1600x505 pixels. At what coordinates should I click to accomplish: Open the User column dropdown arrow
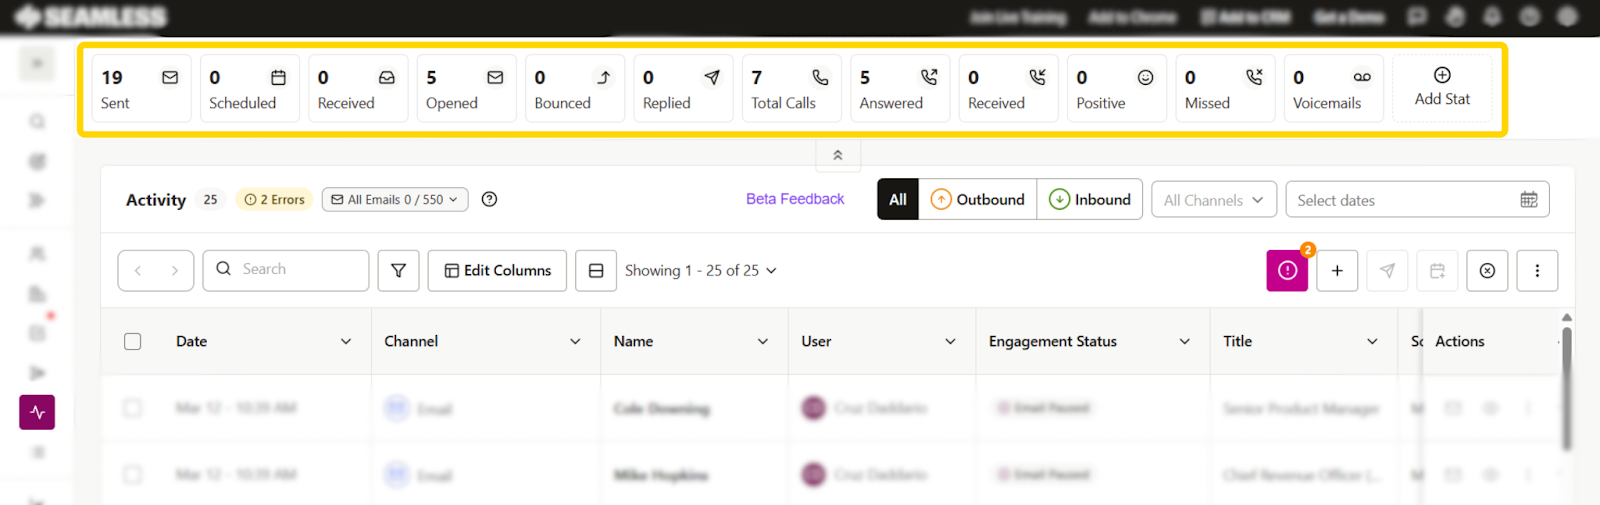coord(950,342)
